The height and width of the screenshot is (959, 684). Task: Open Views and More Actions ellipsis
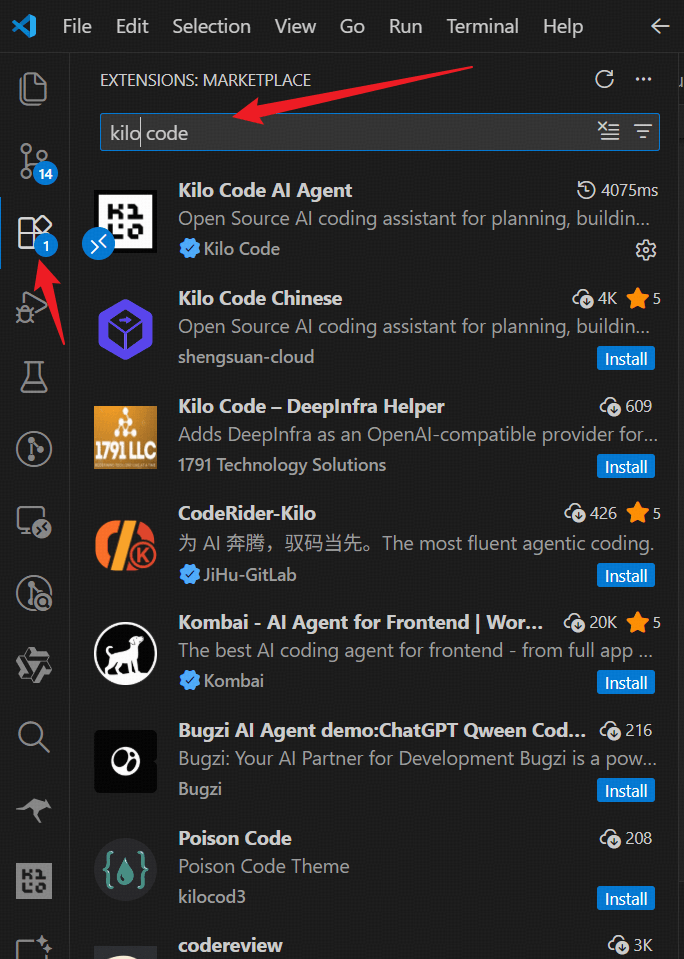643,80
